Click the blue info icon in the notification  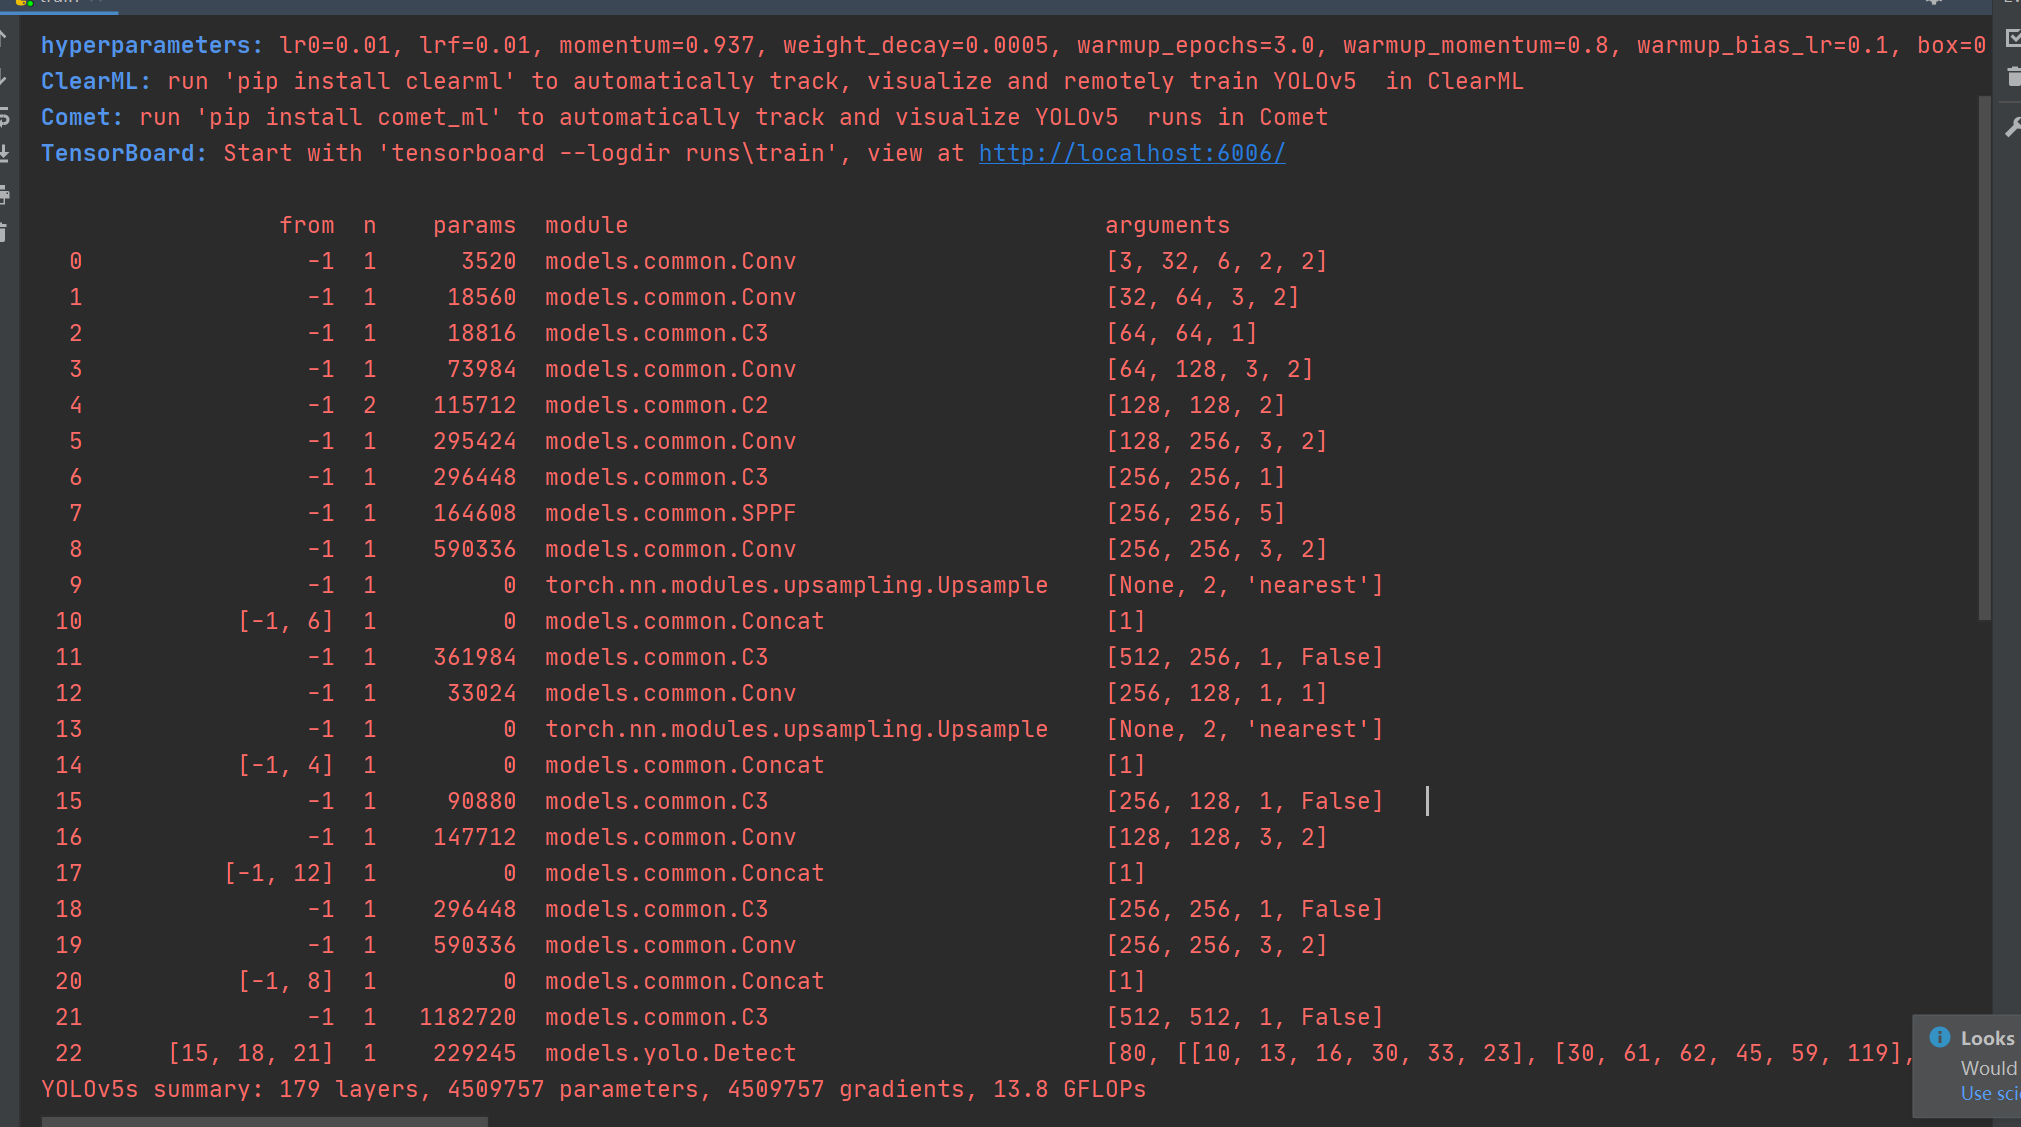point(1939,1037)
